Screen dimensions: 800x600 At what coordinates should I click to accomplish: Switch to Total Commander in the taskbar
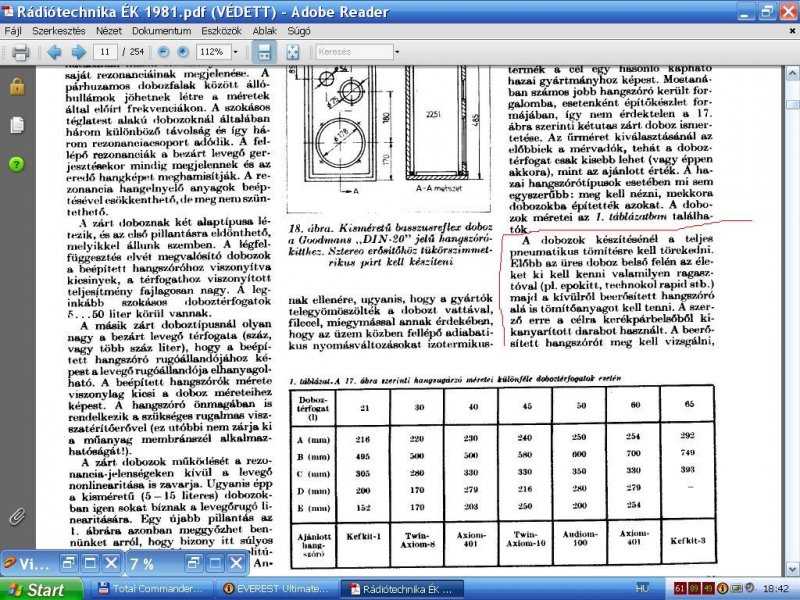pos(152,589)
